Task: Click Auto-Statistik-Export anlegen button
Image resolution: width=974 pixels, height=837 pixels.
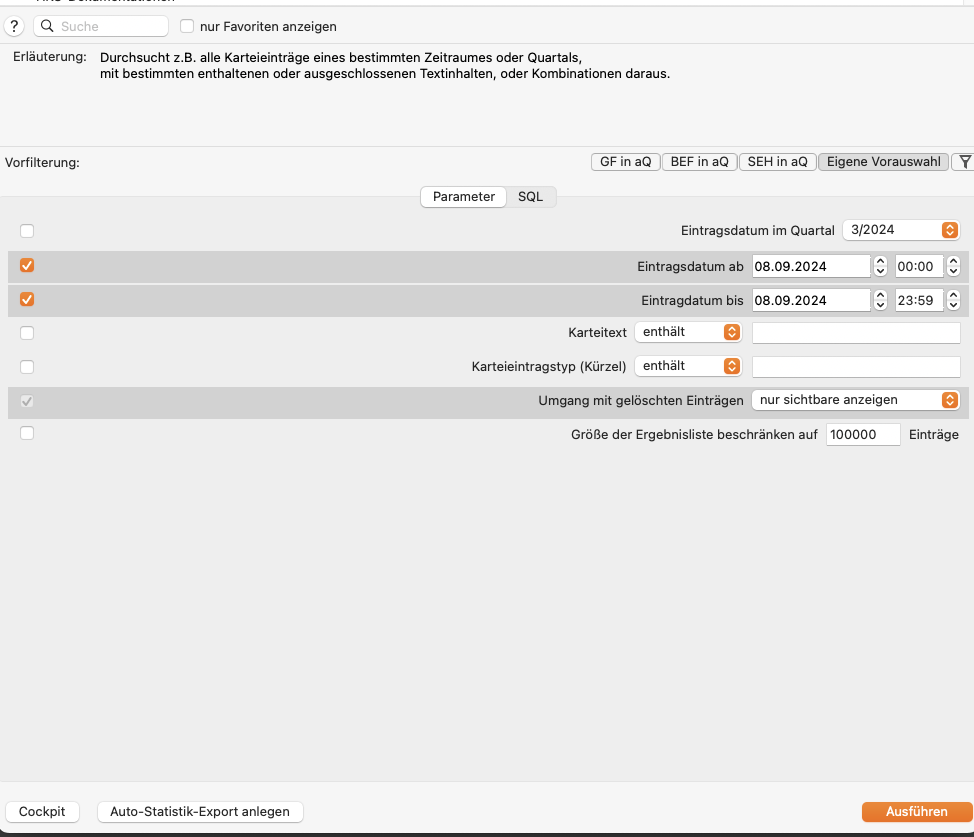Action: [x=200, y=812]
